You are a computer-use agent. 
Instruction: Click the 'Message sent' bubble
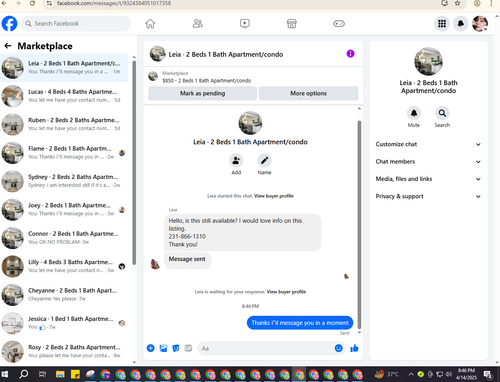tap(187, 260)
